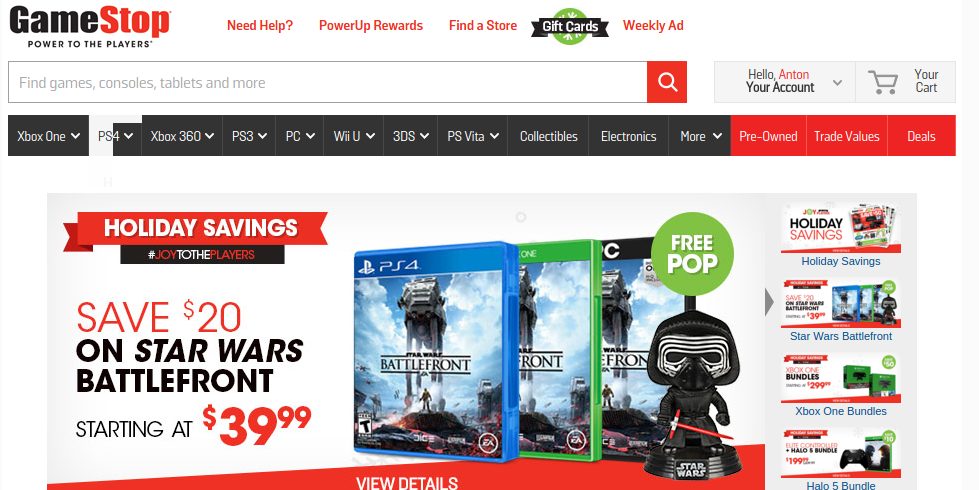Open the More menu dropdown
This screenshot has width=979, height=490.
click(x=700, y=135)
